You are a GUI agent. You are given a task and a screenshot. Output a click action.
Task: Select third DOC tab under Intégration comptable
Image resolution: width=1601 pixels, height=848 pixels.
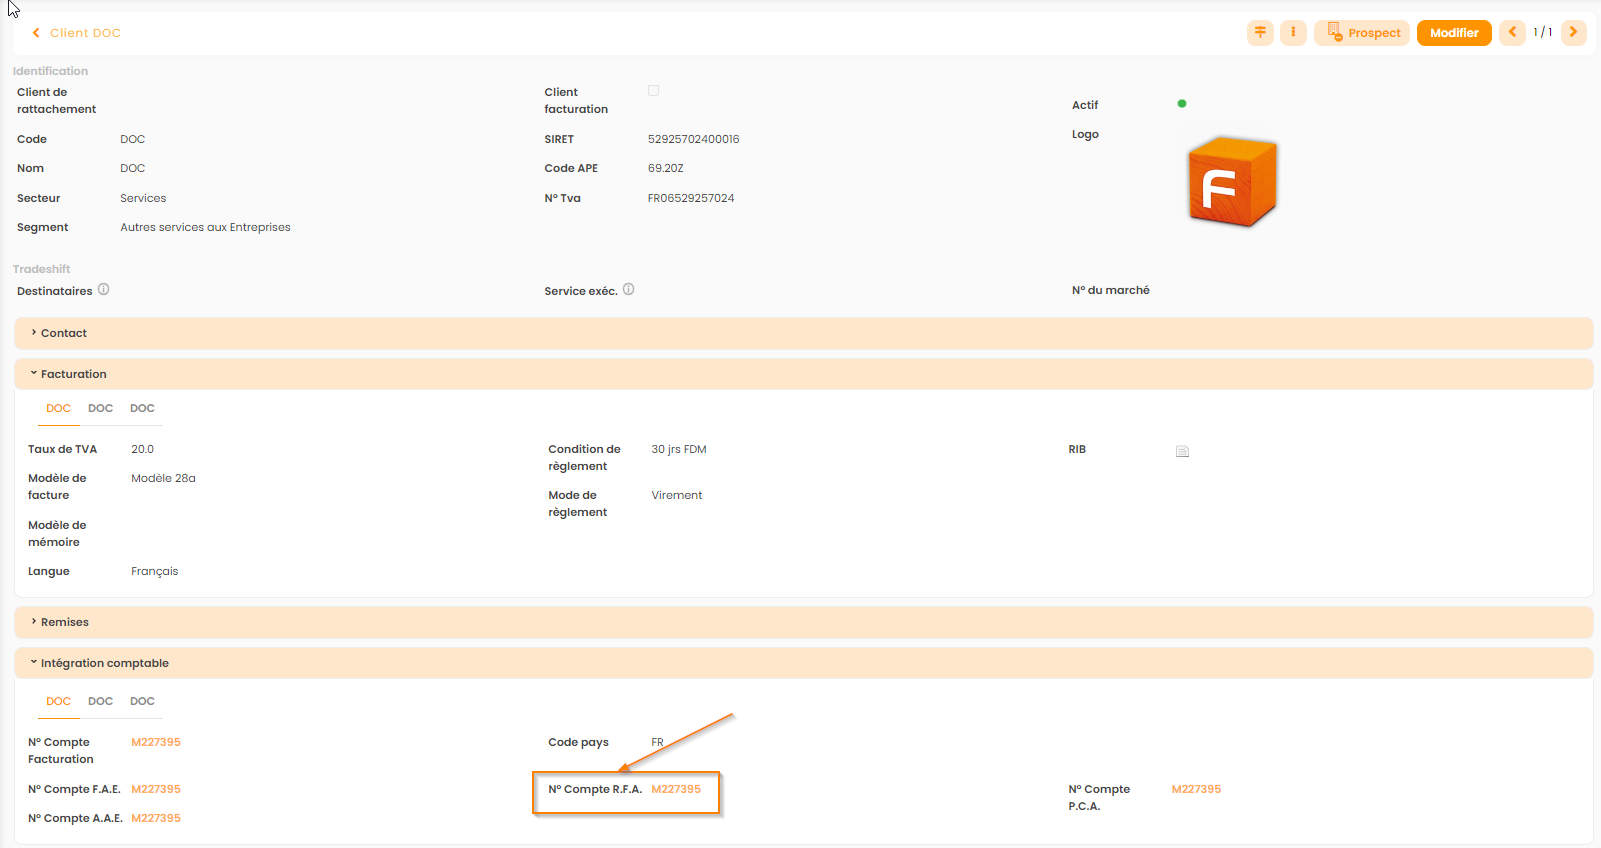142,701
